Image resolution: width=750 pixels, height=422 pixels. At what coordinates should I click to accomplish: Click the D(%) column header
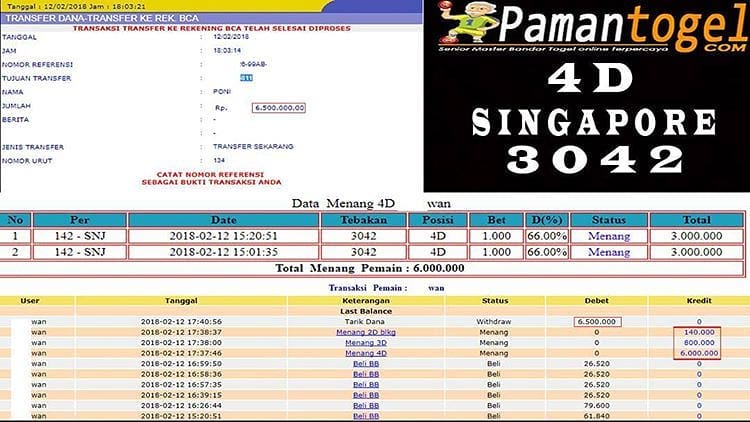(547, 220)
